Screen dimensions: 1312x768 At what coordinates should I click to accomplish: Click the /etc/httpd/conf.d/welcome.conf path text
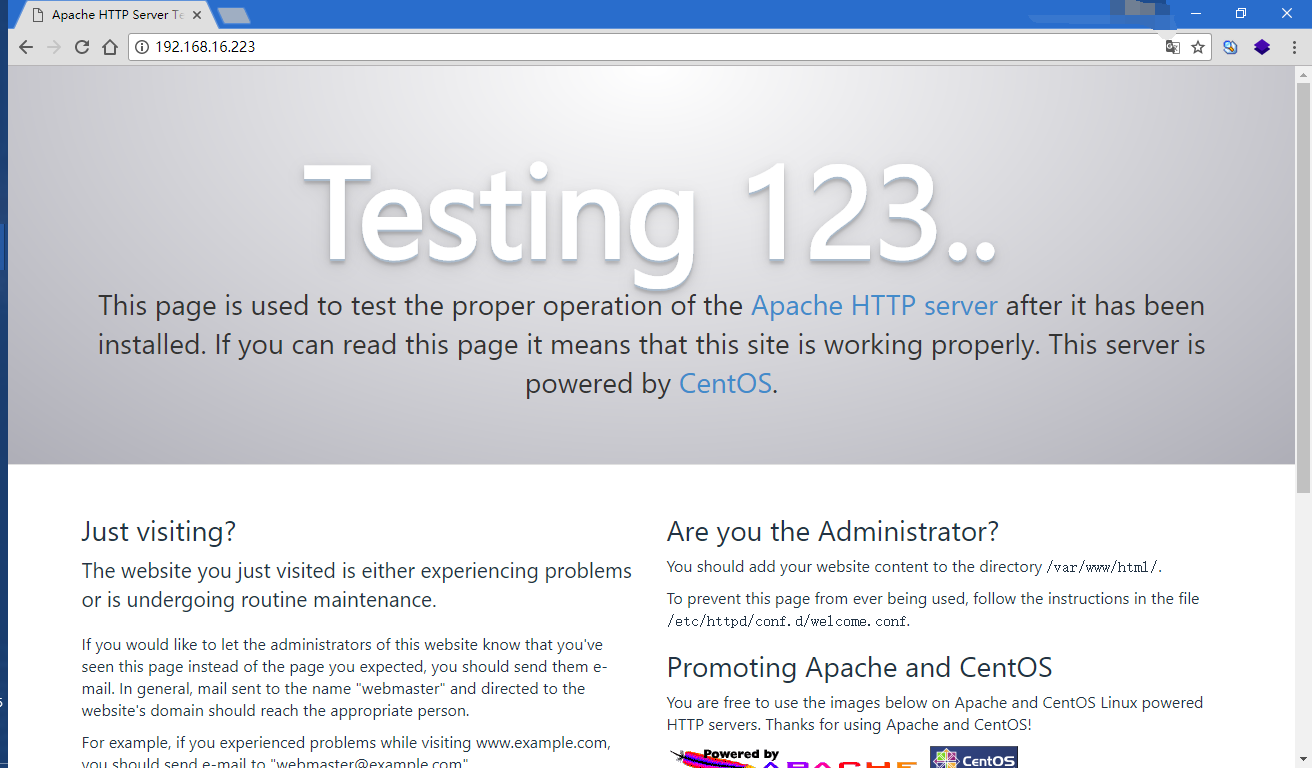point(788,621)
